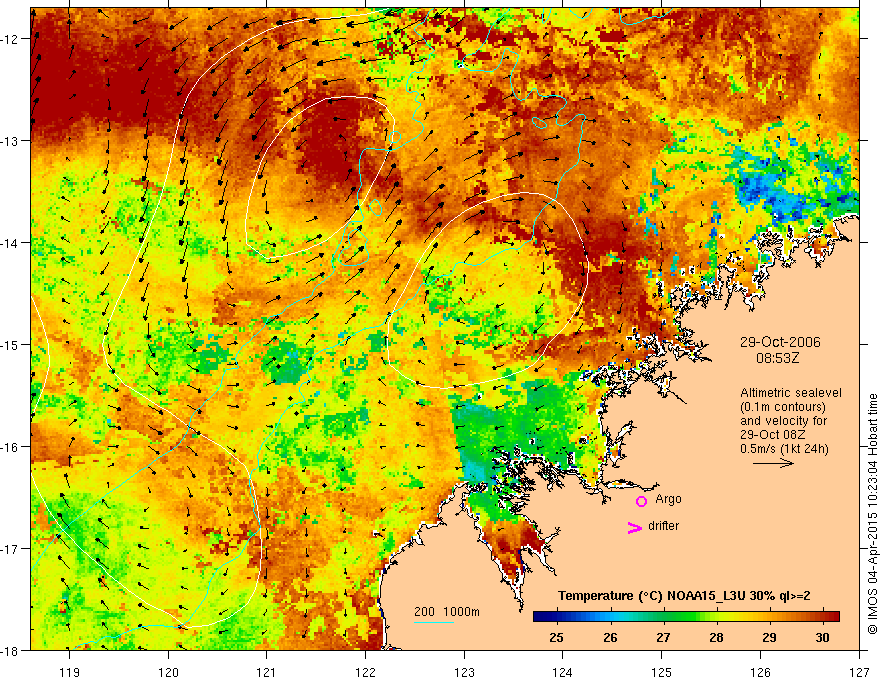Click the magenta drifter arrowhead symbol in legend
The height and width of the screenshot is (680, 880).
coord(635,527)
